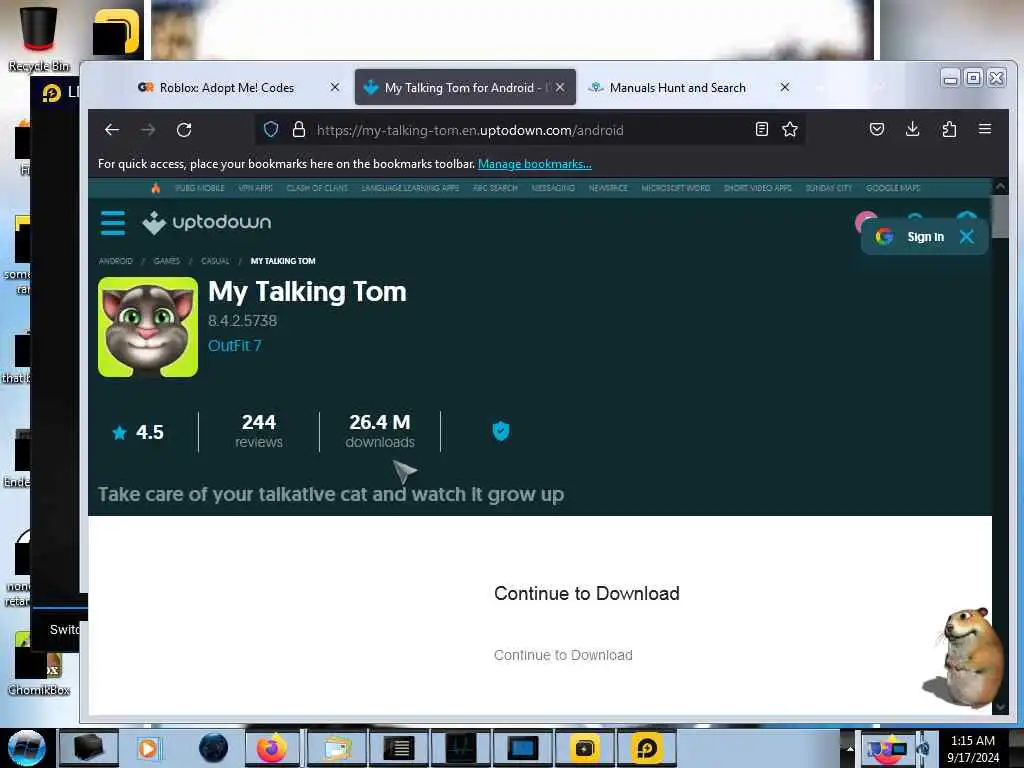
Task: Open PUBG MOBILE in top bar
Action: coord(200,188)
